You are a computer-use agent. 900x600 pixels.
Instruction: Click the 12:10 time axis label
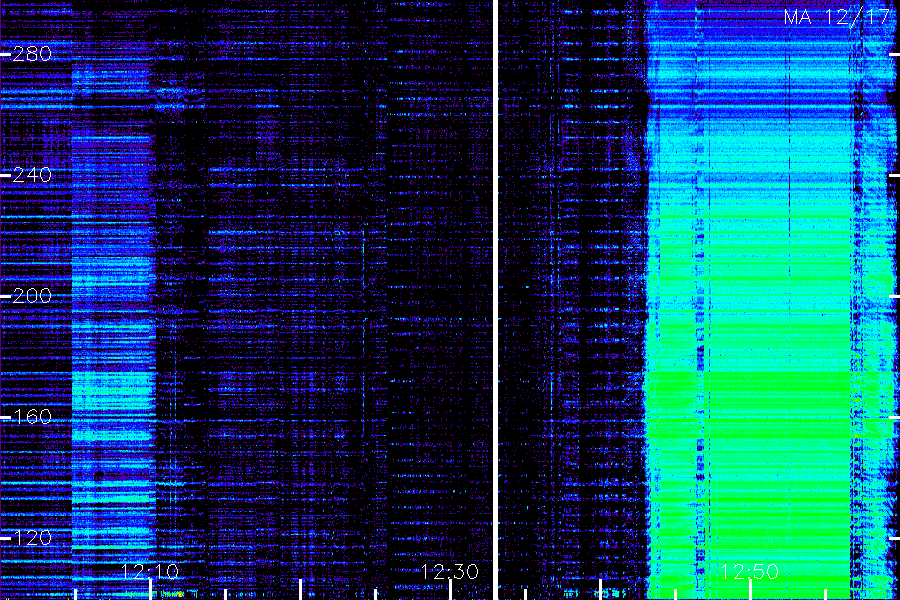(x=150, y=571)
